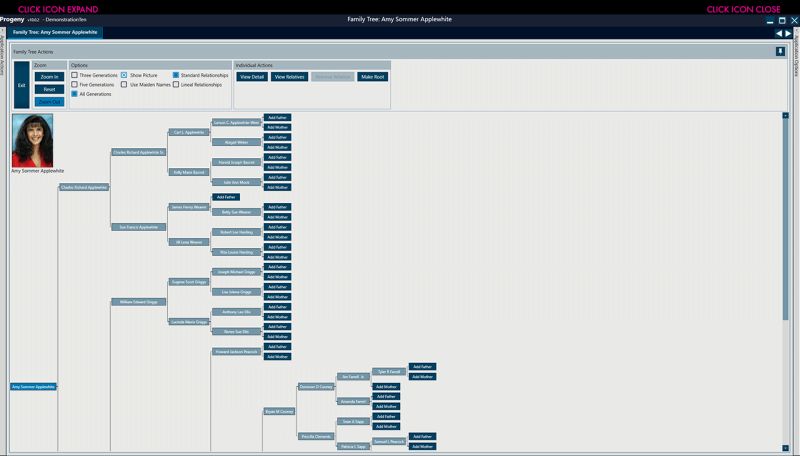Select Abigail Weber node

236,142
